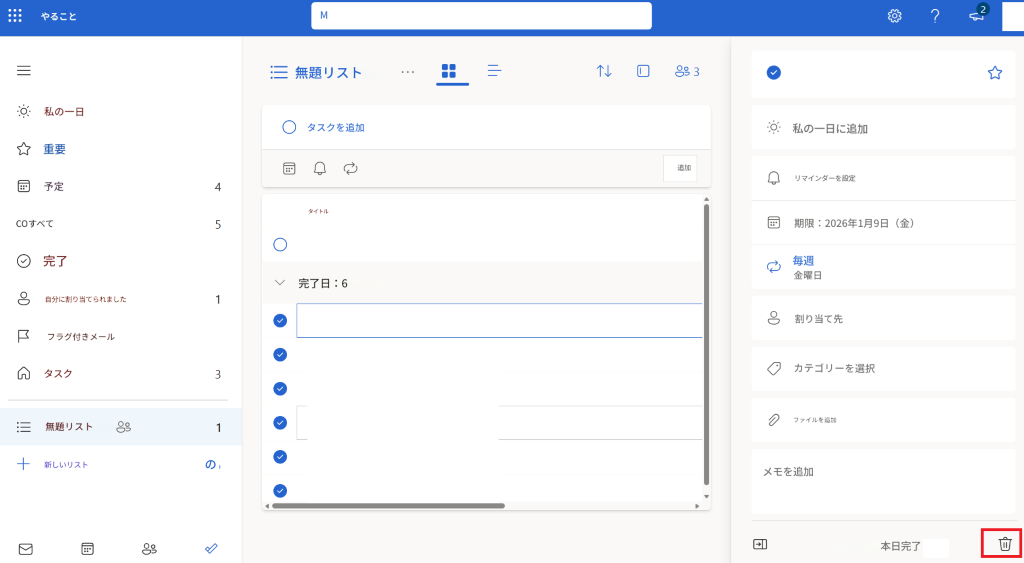Click the 追加 button

pos(680,168)
